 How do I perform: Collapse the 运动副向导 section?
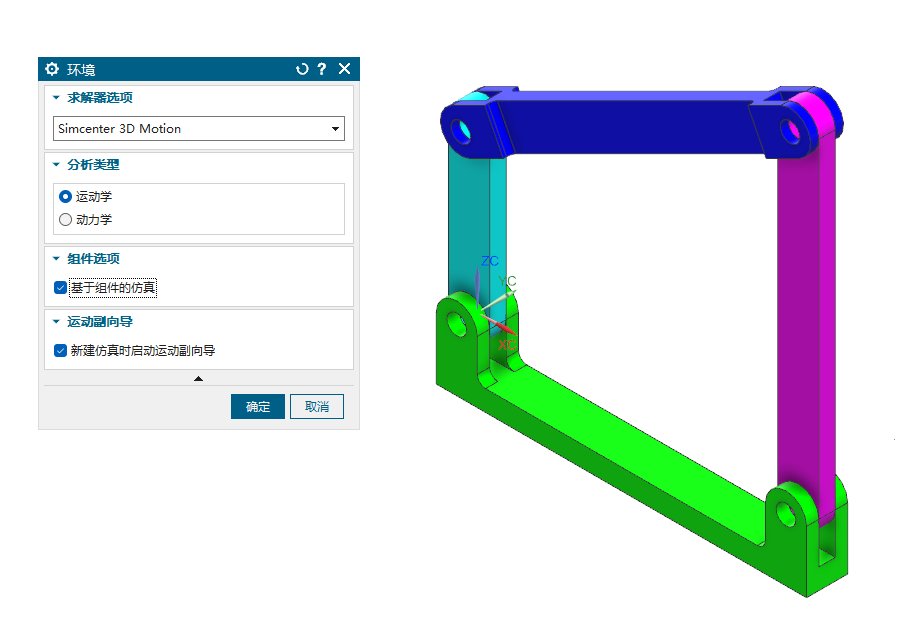pos(57,322)
